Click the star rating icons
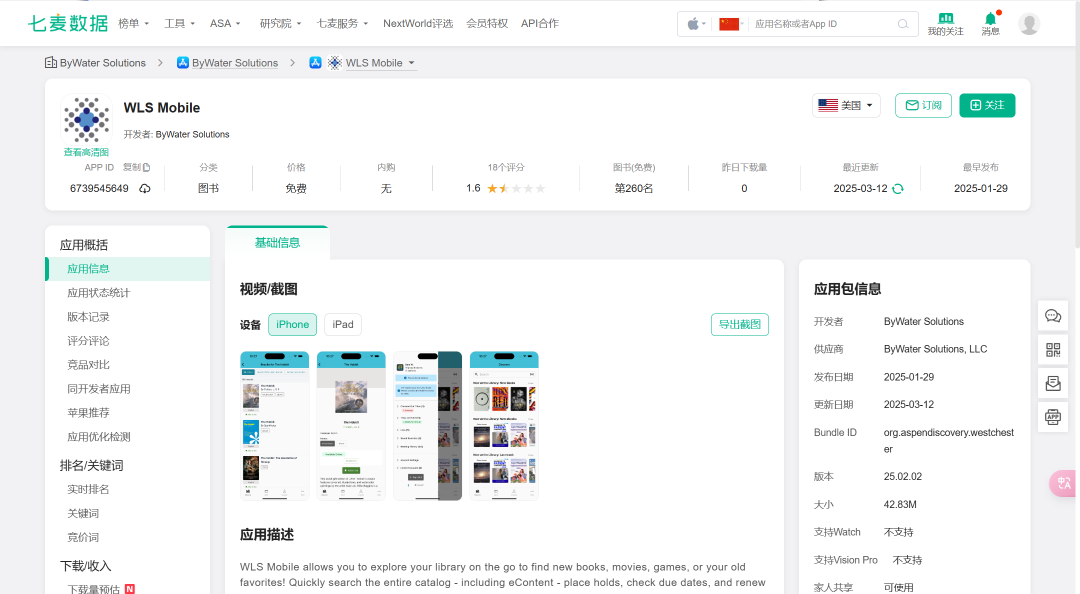The width and height of the screenshot is (1080, 594). [516, 188]
